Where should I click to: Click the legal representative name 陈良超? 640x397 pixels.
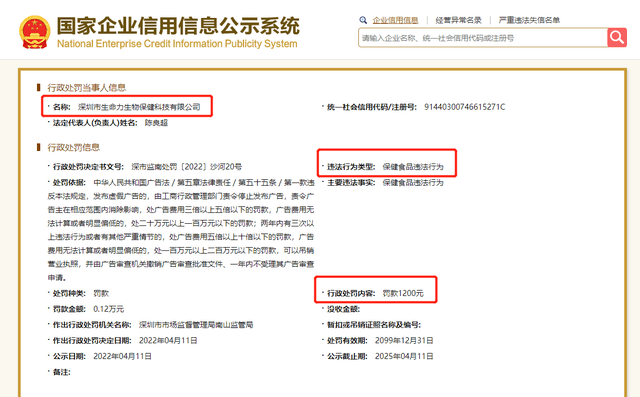point(156,122)
